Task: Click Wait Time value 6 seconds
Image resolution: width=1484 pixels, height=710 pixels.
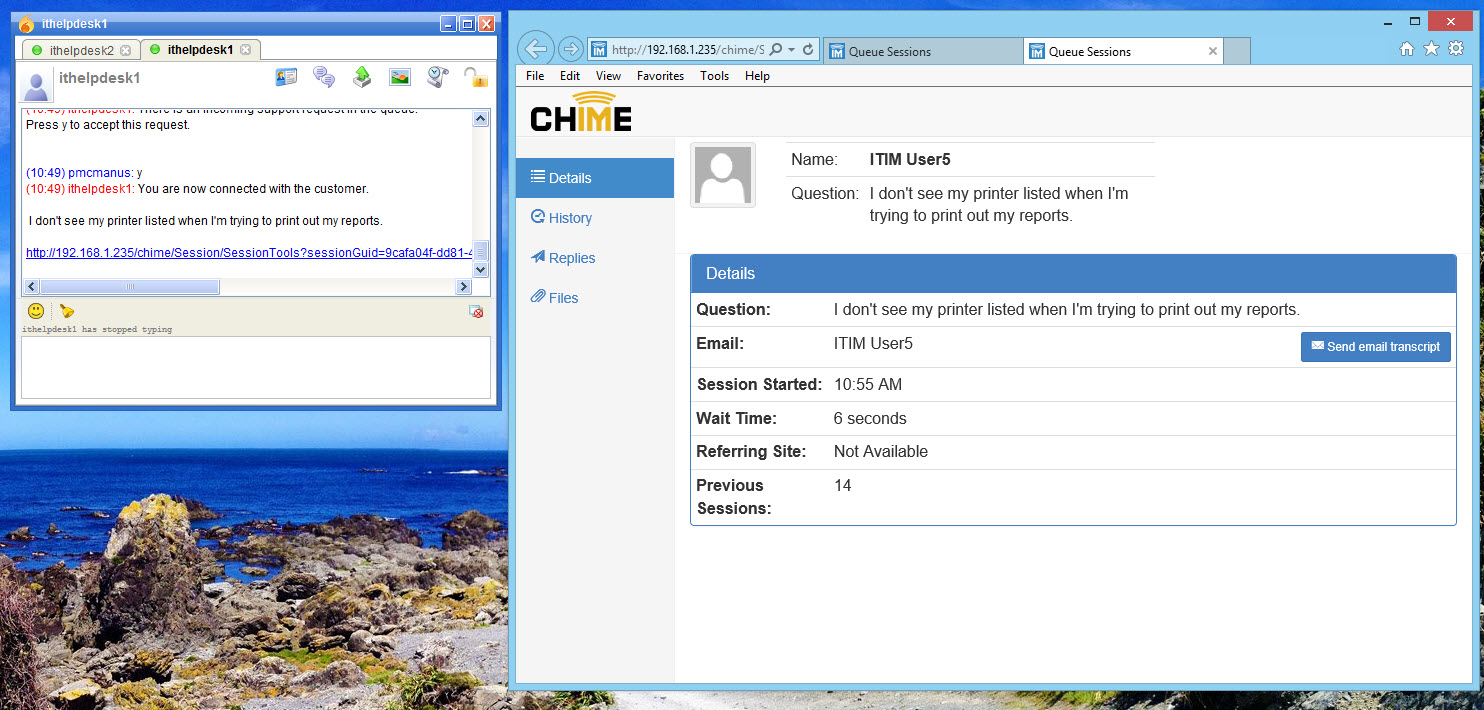Action: point(870,419)
